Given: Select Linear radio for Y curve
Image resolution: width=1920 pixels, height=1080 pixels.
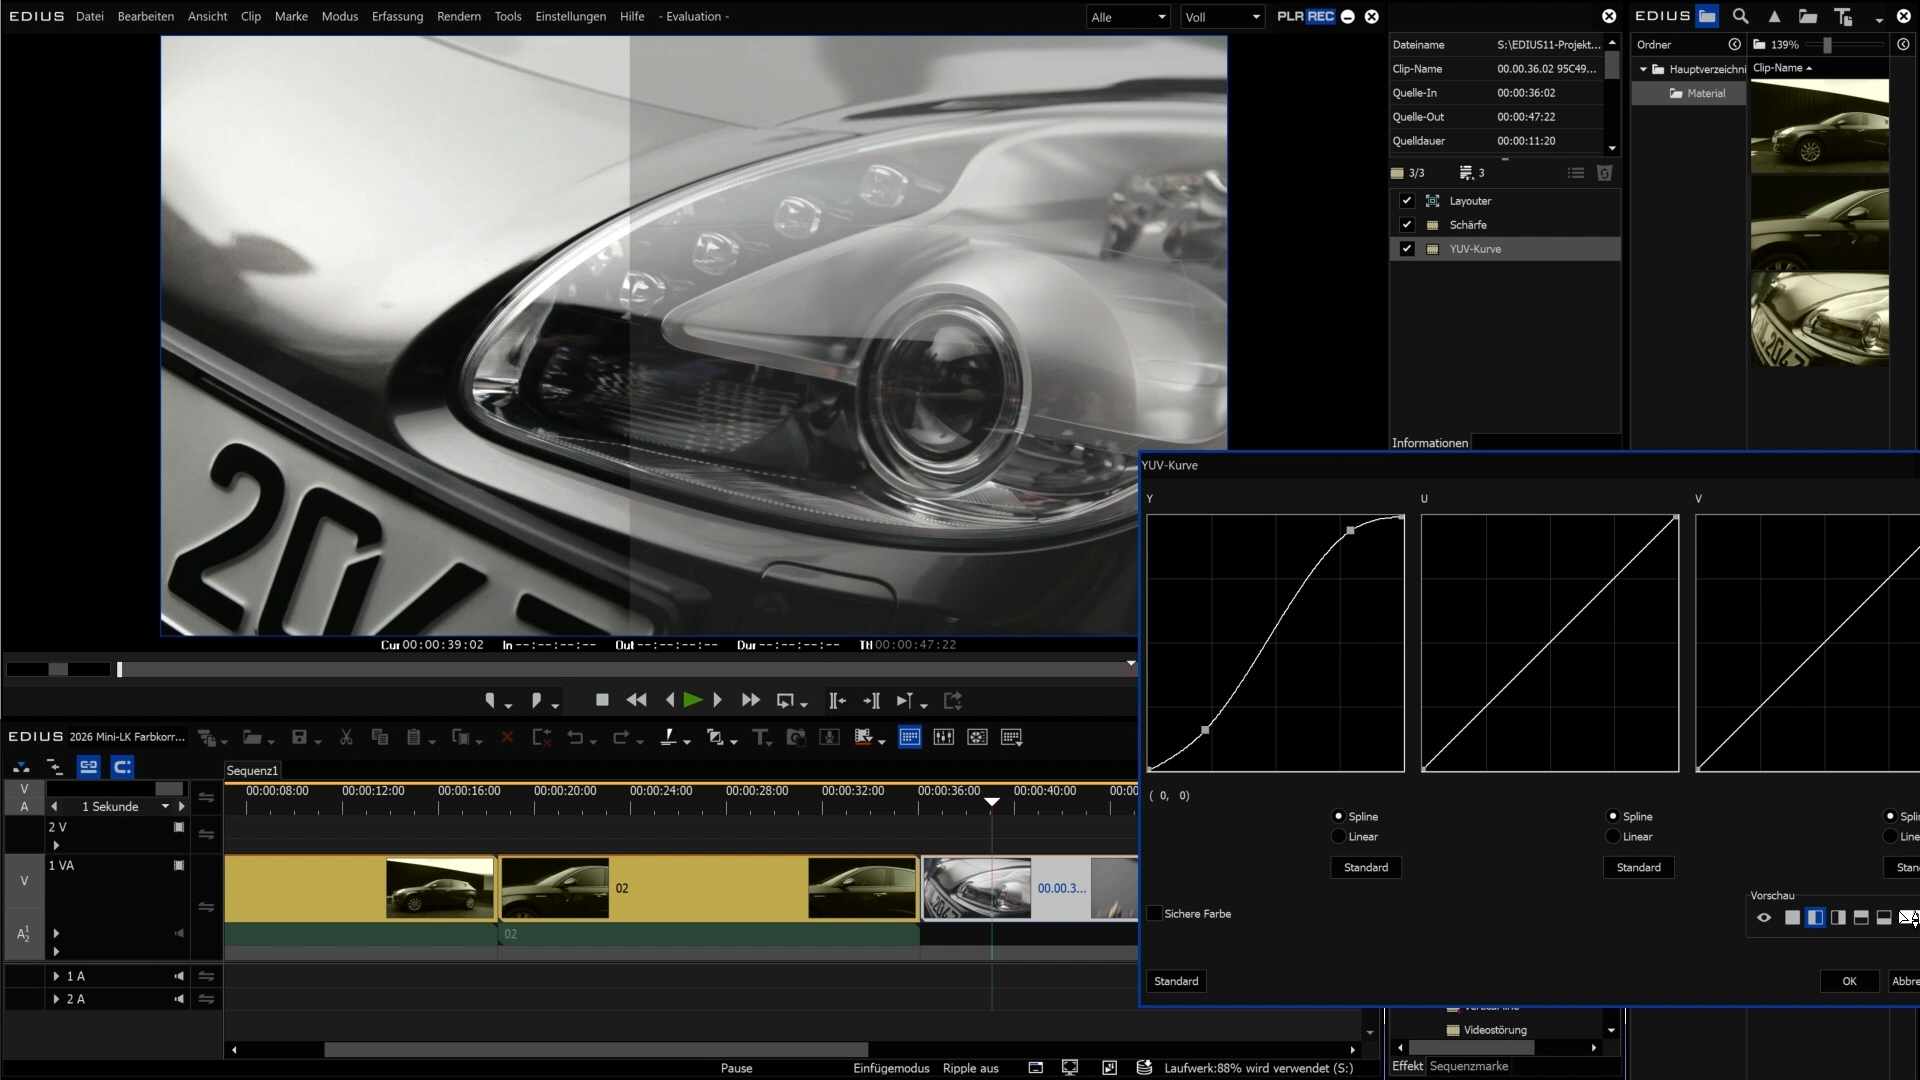Looking at the screenshot, I should 1339,837.
